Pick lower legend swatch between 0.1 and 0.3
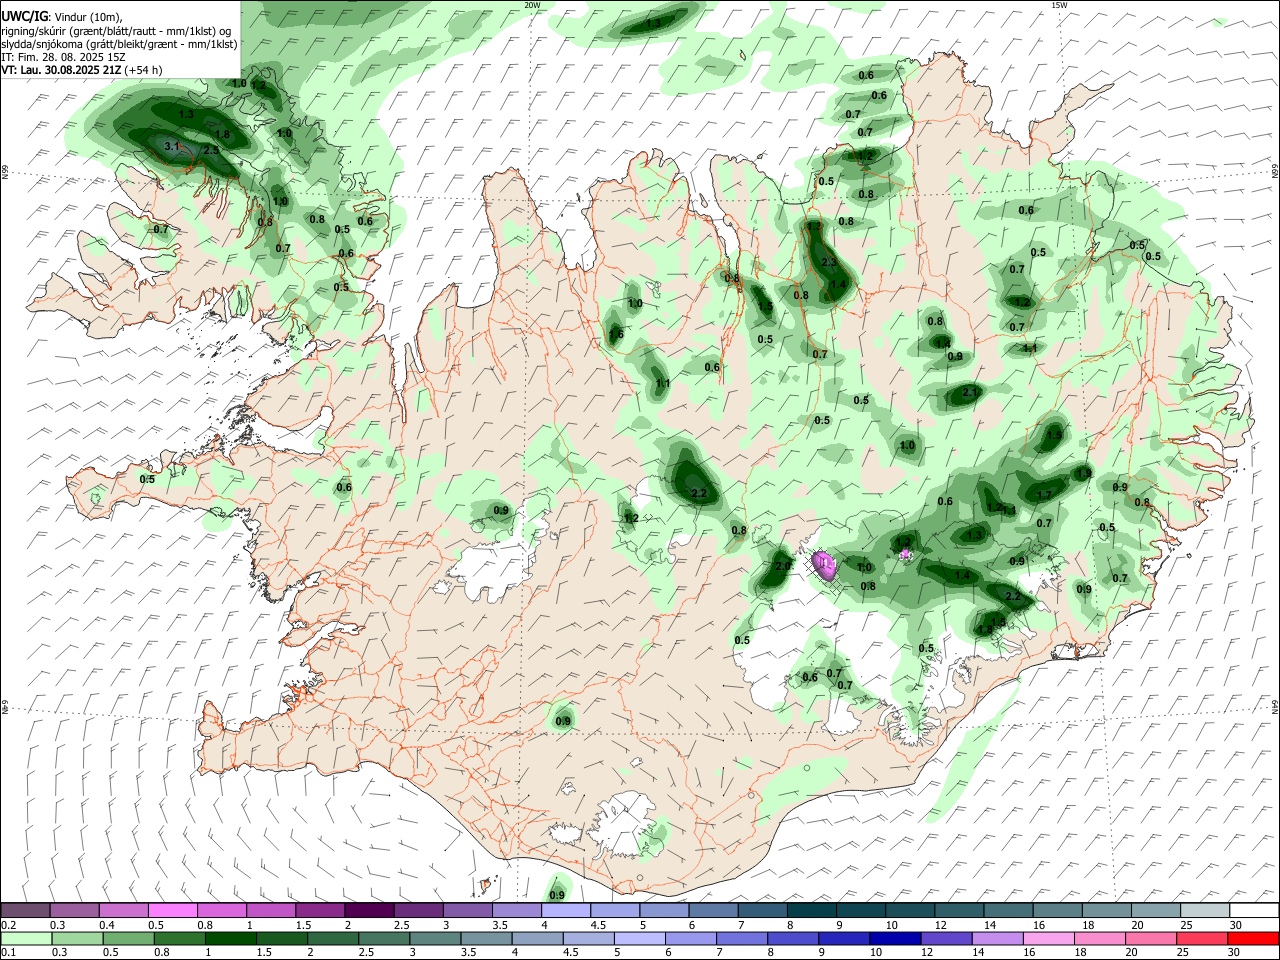Screen dimensions: 1280x960 click(x=25, y=938)
